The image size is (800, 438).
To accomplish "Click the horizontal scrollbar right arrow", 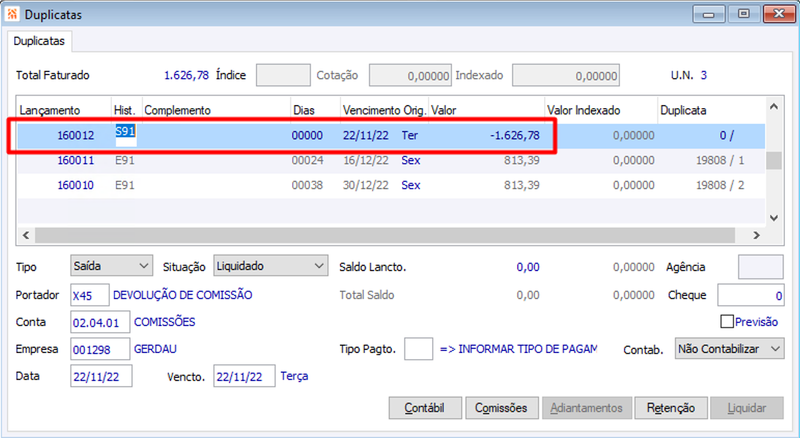I will [757, 235].
